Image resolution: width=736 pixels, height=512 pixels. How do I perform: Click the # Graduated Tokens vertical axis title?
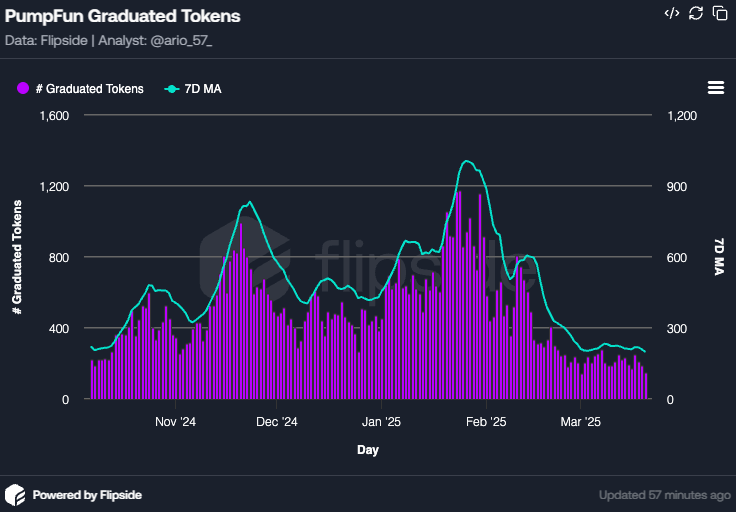(x=17, y=257)
